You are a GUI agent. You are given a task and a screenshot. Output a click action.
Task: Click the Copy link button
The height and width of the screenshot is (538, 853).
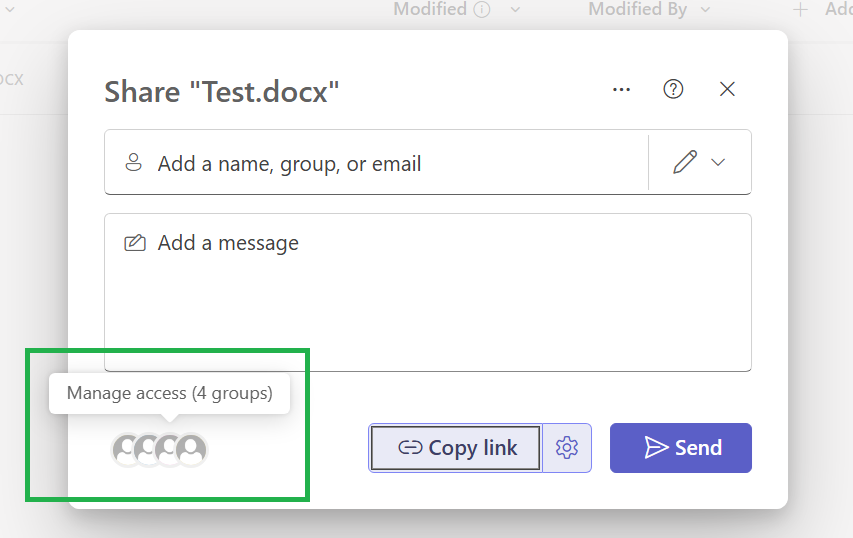[x=456, y=448]
